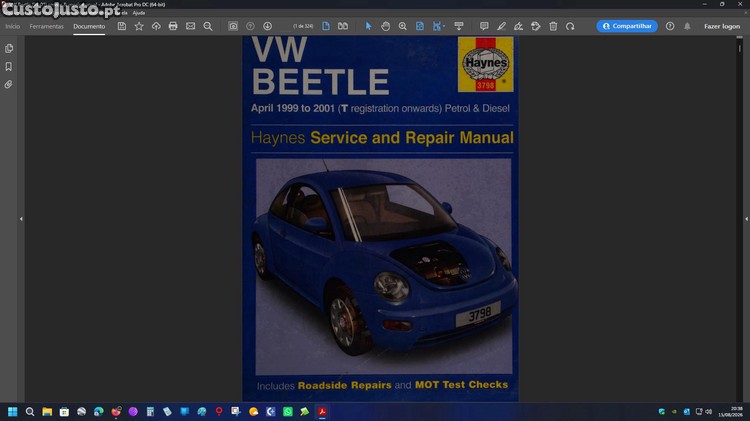Activate the snapshot camera tool
750x421 pixels.
pyautogui.click(x=233, y=26)
